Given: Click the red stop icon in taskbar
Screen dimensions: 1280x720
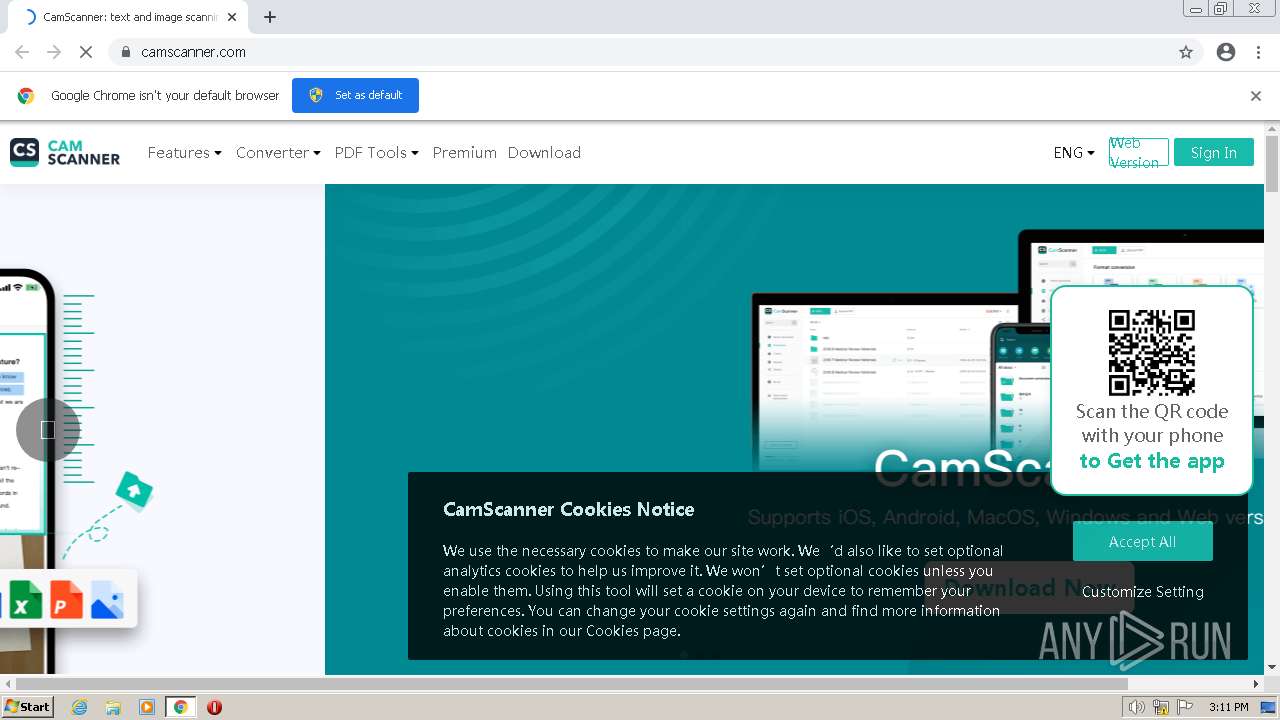Looking at the screenshot, I should pyautogui.click(x=214, y=707).
